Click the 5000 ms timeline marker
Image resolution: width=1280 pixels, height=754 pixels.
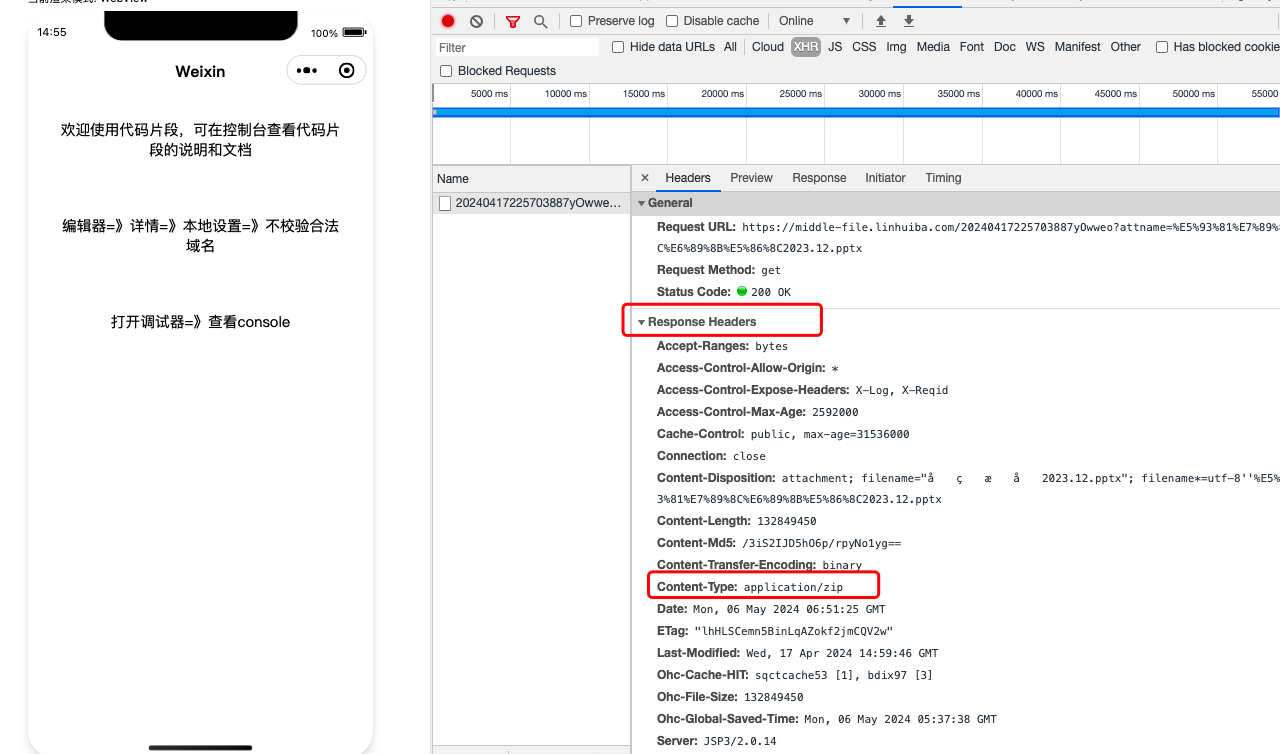tap(489, 94)
